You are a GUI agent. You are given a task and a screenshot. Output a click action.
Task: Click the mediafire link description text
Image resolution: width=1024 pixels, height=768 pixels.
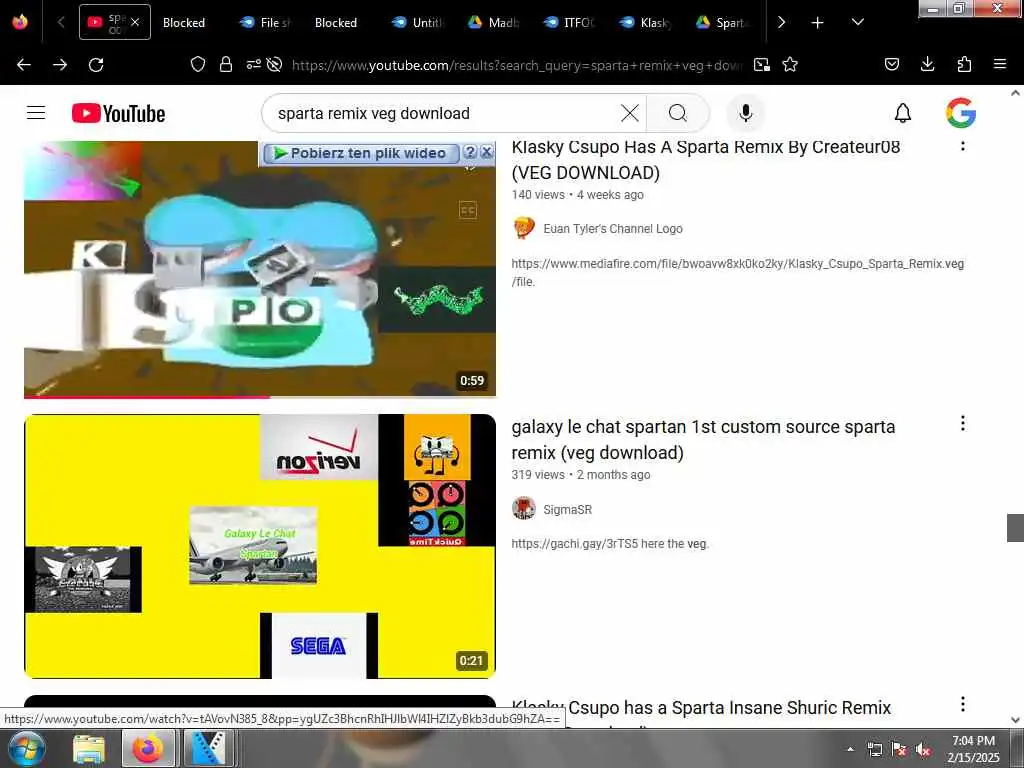click(738, 272)
